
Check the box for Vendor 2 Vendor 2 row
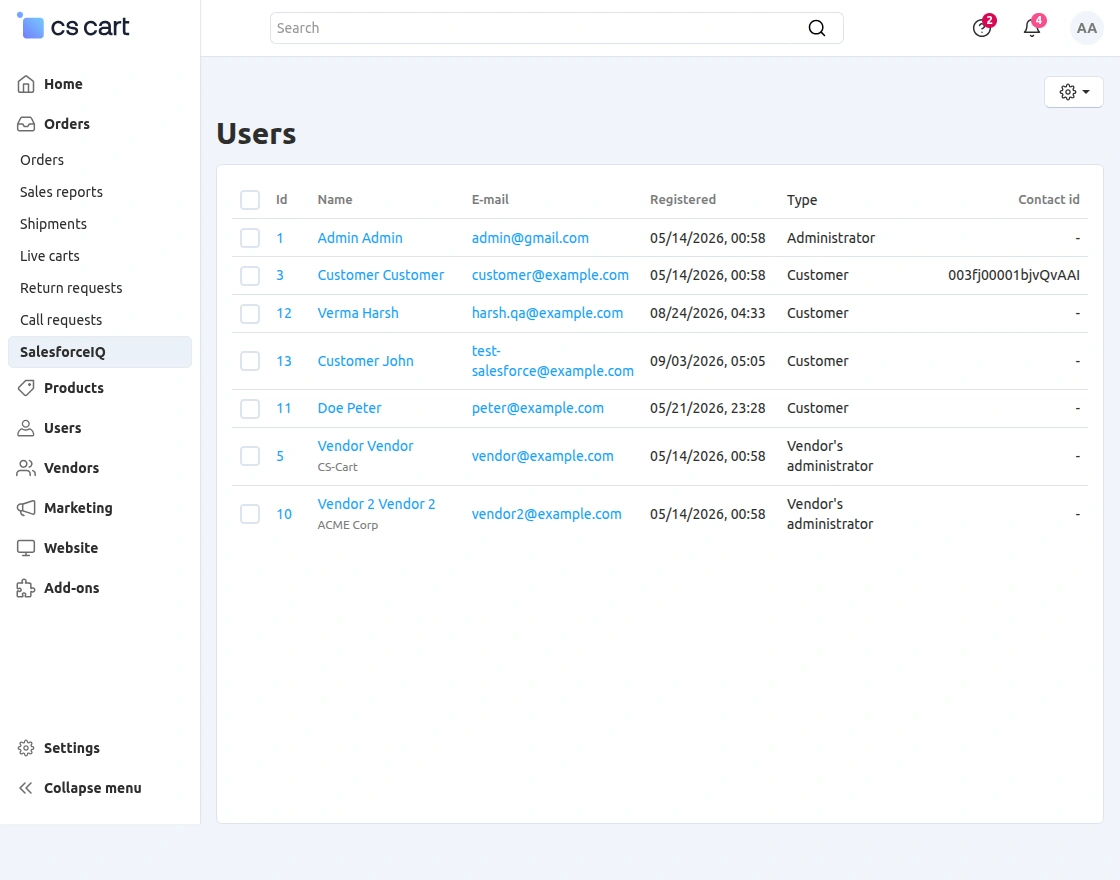coord(250,514)
